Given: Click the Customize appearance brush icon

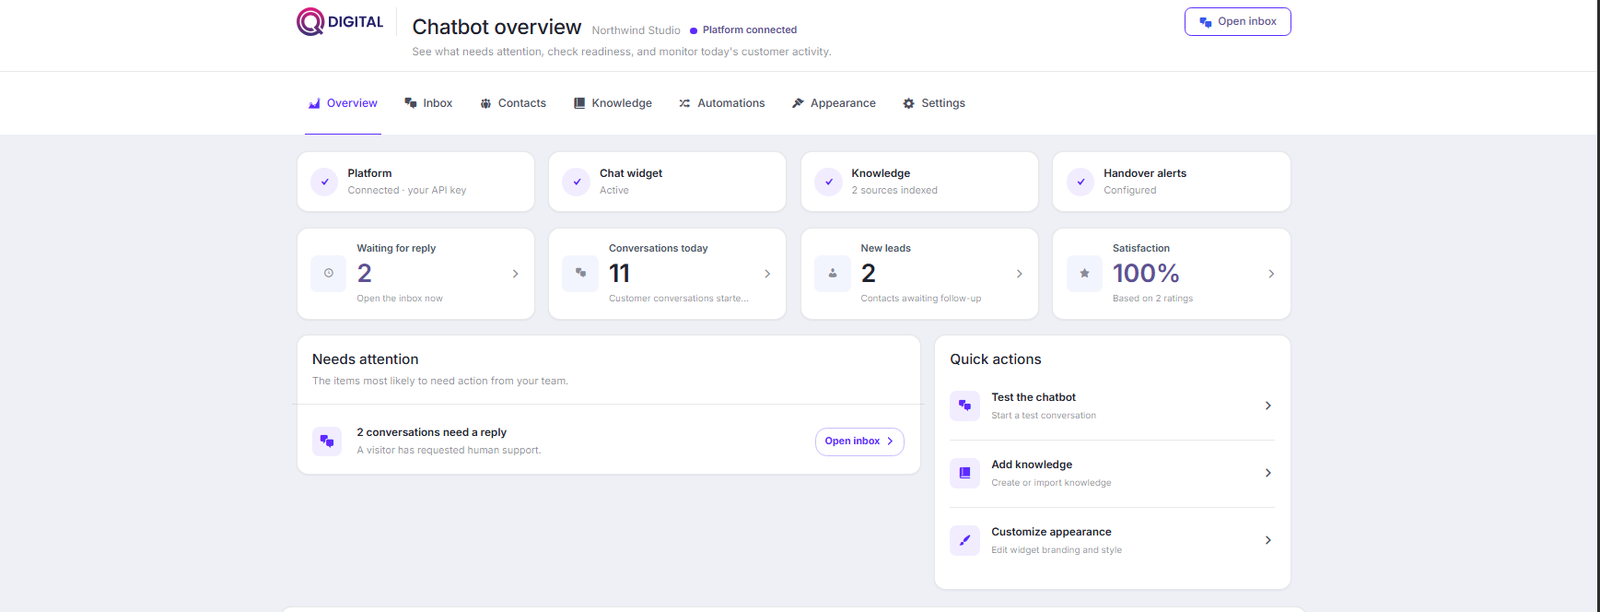Looking at the screenshot, I should click(x=965, y=540).
